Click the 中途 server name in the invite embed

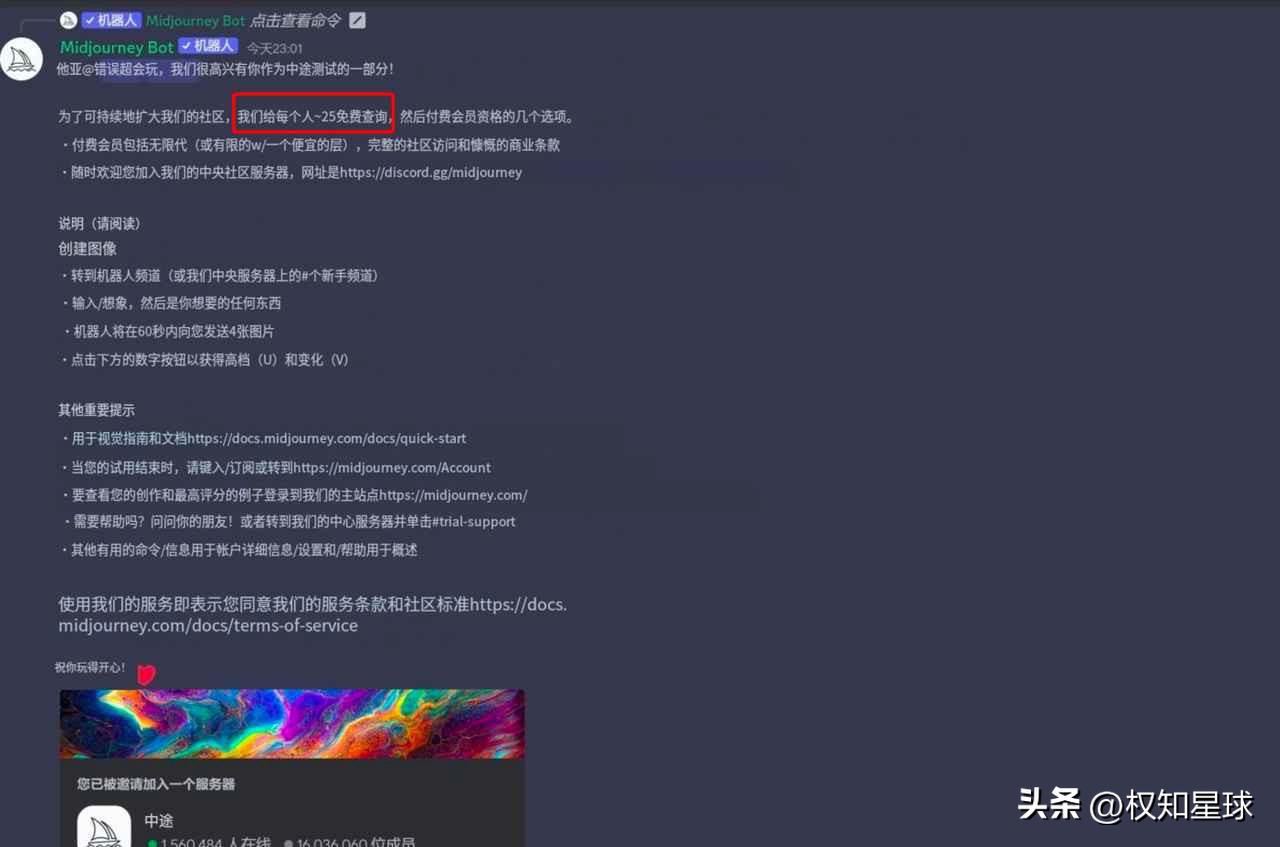coord(158,820)
